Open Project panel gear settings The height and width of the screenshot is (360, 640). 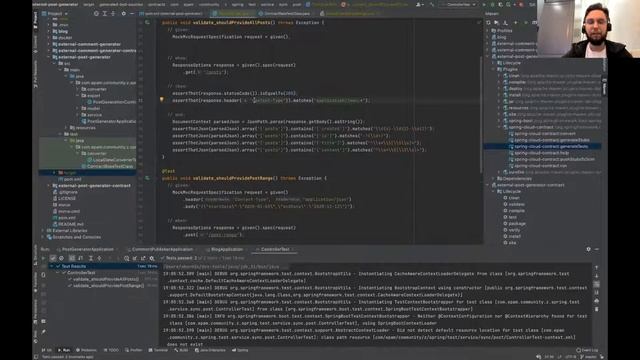[x=124, y=13]
